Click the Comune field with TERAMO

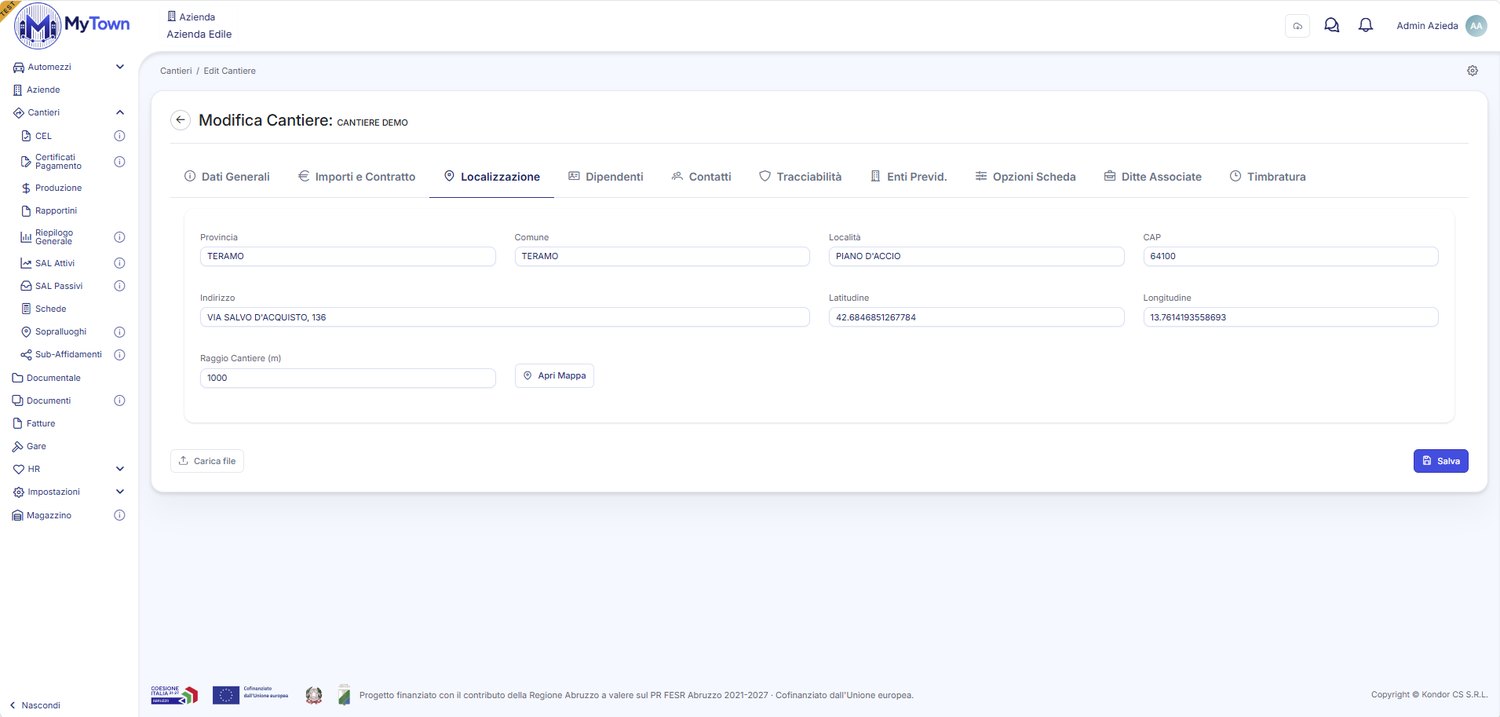click(x=662, y=256)
